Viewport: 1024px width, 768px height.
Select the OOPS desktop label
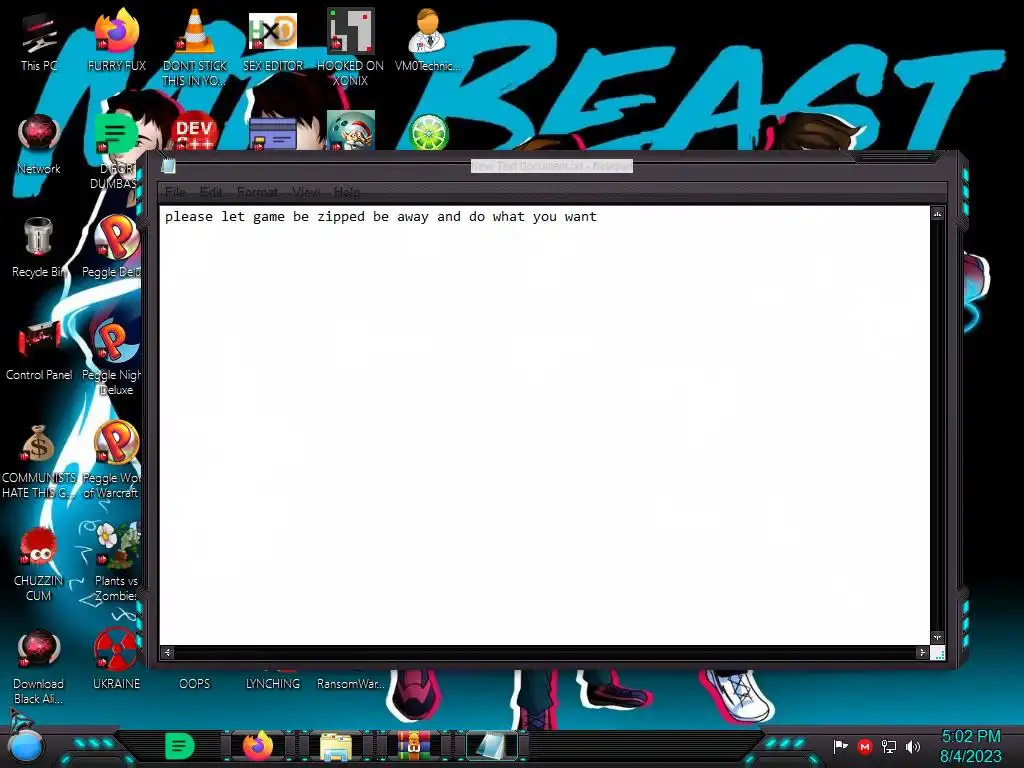tap(195, 684)
